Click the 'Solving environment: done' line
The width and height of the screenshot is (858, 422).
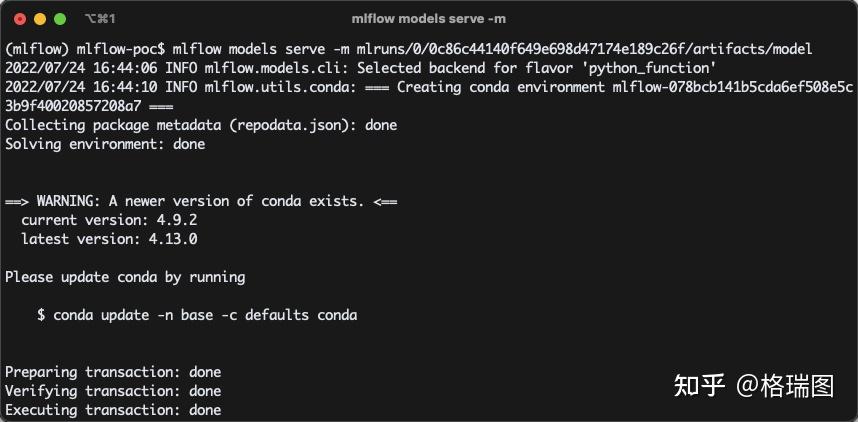[105, 144]
